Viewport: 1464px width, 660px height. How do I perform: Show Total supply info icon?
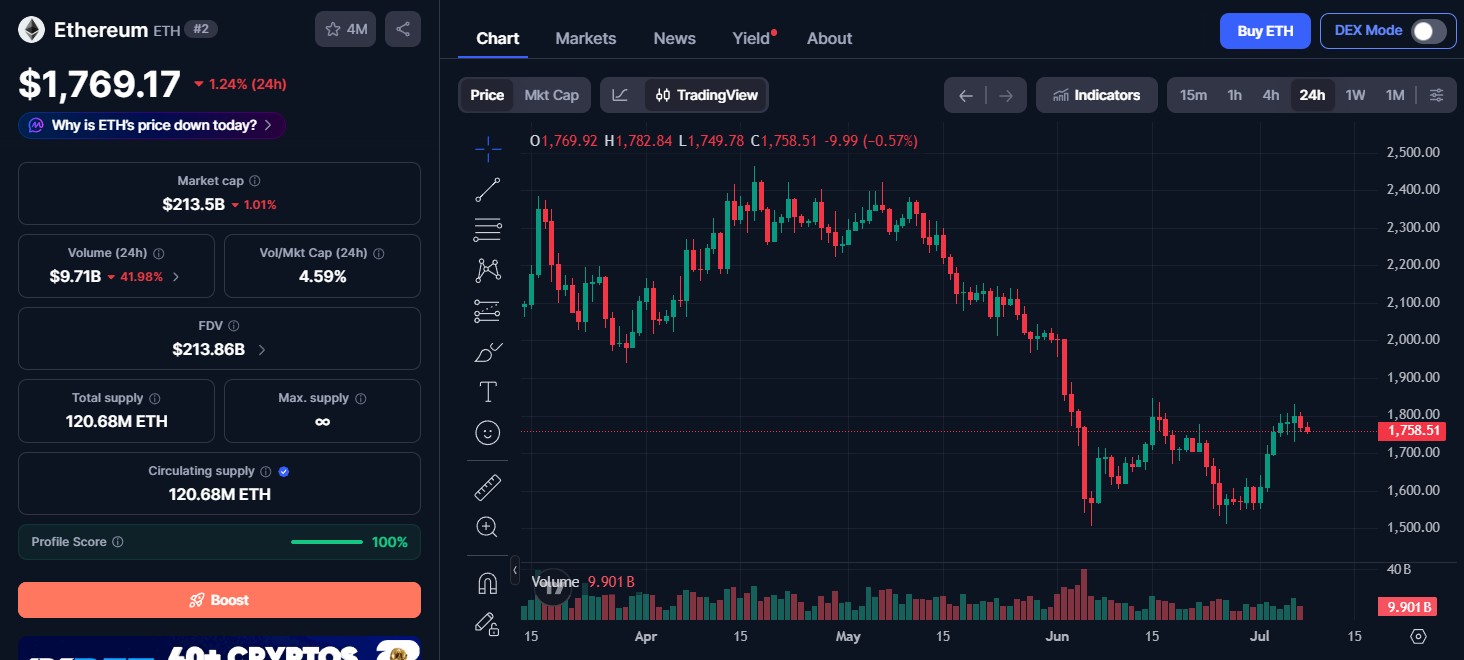(155, 398)
